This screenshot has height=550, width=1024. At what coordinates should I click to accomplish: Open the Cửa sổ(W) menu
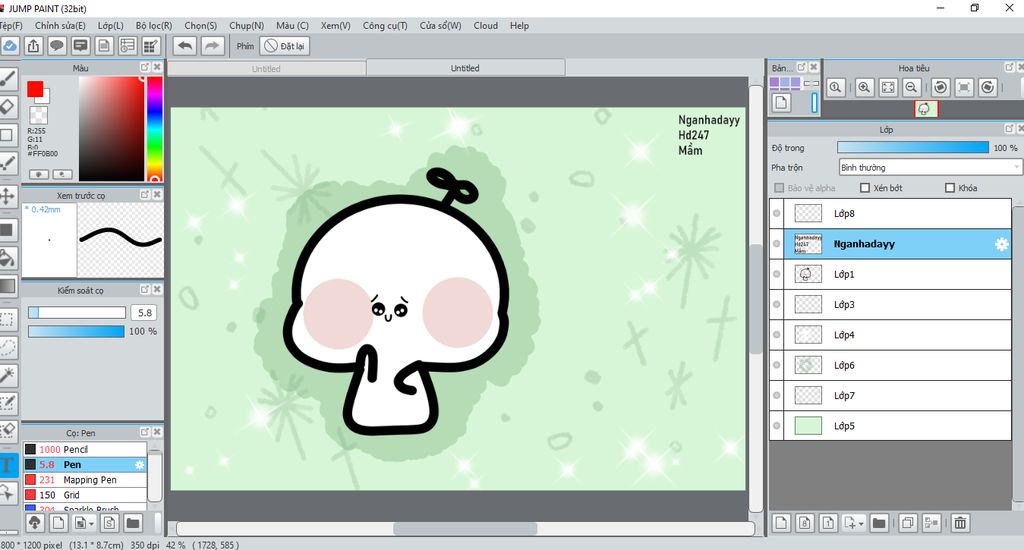pos(440,25)
